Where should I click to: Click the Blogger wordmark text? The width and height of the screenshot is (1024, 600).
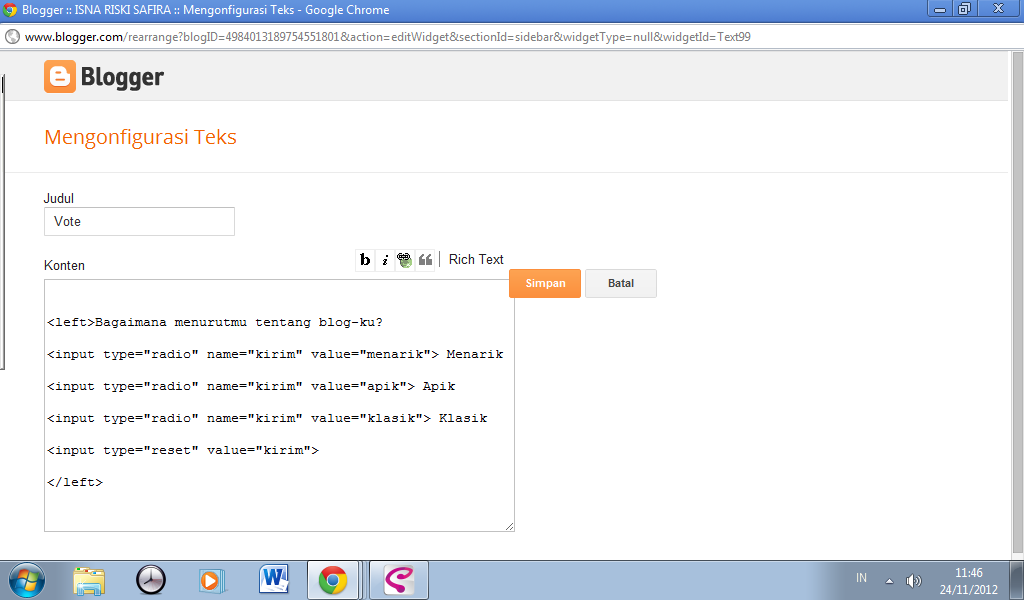pyautogui.click(x=122, y=77)
